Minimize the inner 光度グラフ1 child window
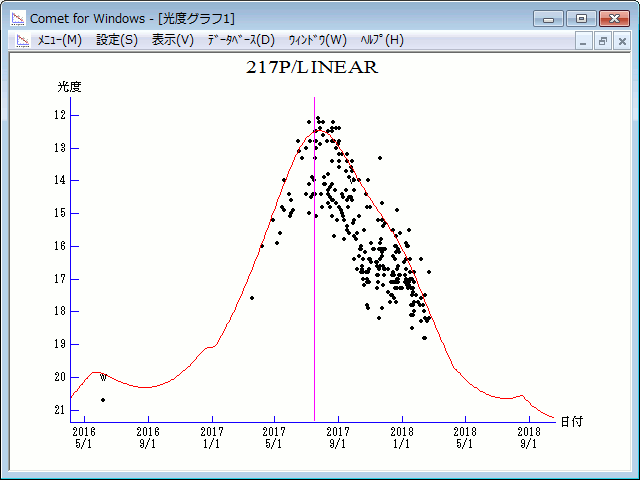The width and height of the screenshot is (640, 480). pos(585,41)
